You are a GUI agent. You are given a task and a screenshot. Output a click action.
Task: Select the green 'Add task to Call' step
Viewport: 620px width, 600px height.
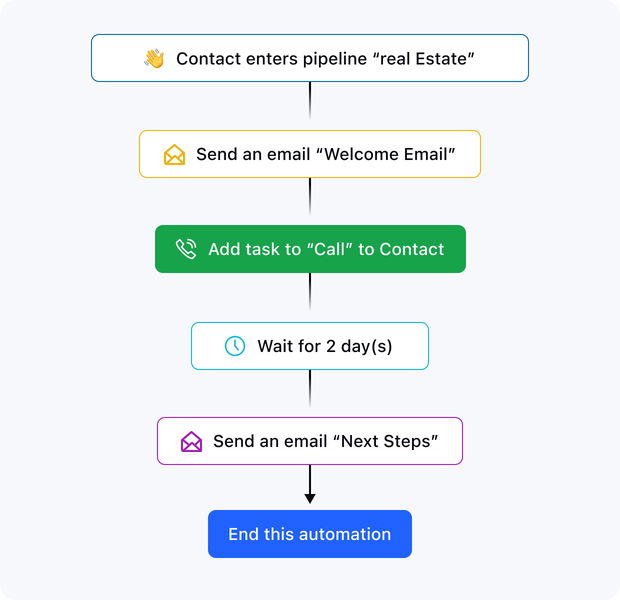tap(310, 249)
